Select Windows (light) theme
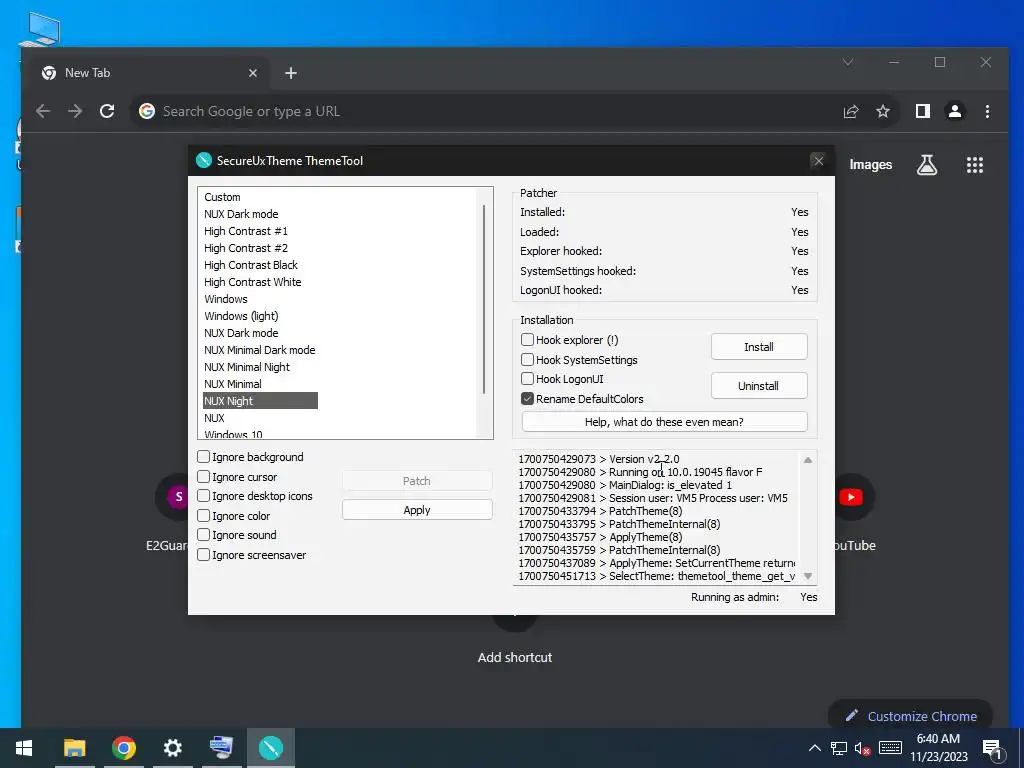Viewport: 1024px width, 768px height. click(241, 316)
